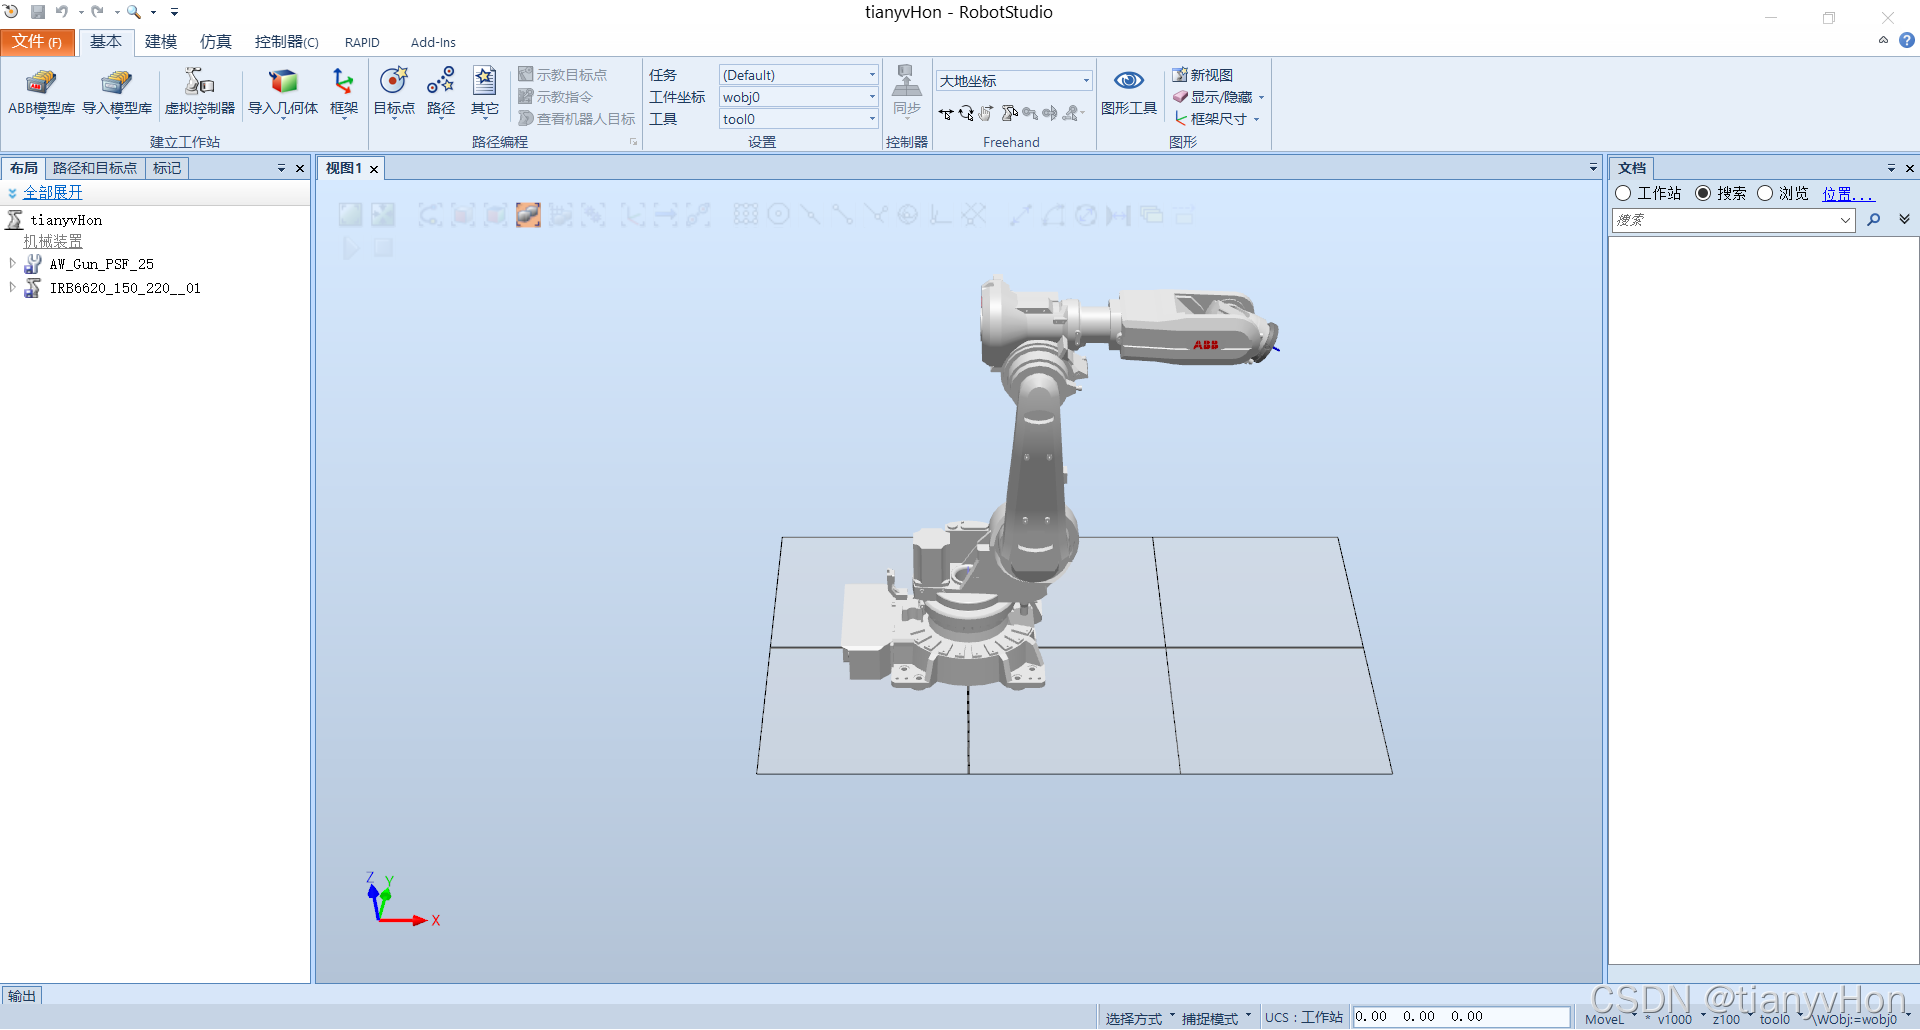The width and height of the screenshot is (1920, 1030).
Task: Open the import model library button
Action: click(x=117, y=92)
